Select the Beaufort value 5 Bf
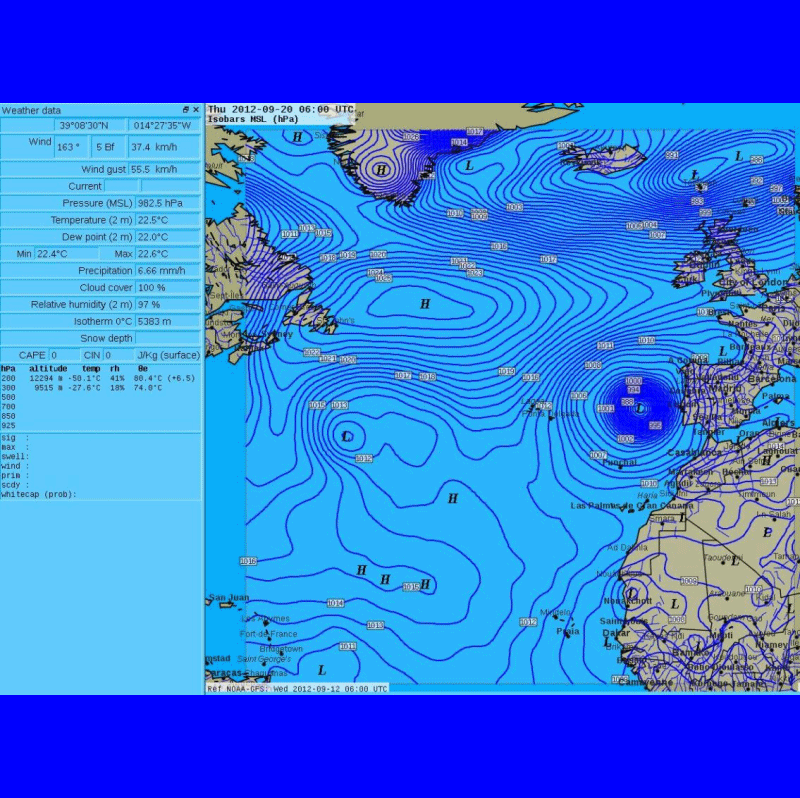The image size is (800, 798). (107, 146)
